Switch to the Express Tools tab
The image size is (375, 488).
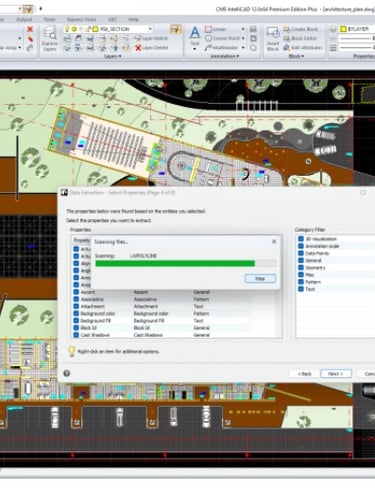[x=81, y=20]
